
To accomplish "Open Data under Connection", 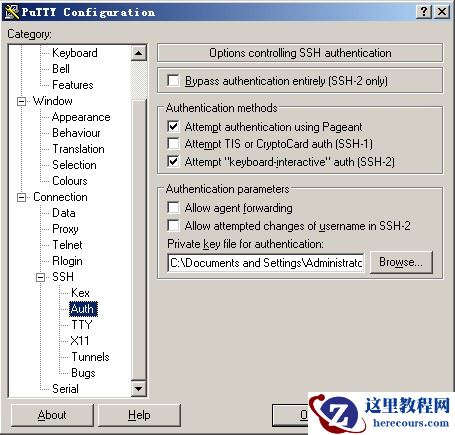I will coord(64,213).
